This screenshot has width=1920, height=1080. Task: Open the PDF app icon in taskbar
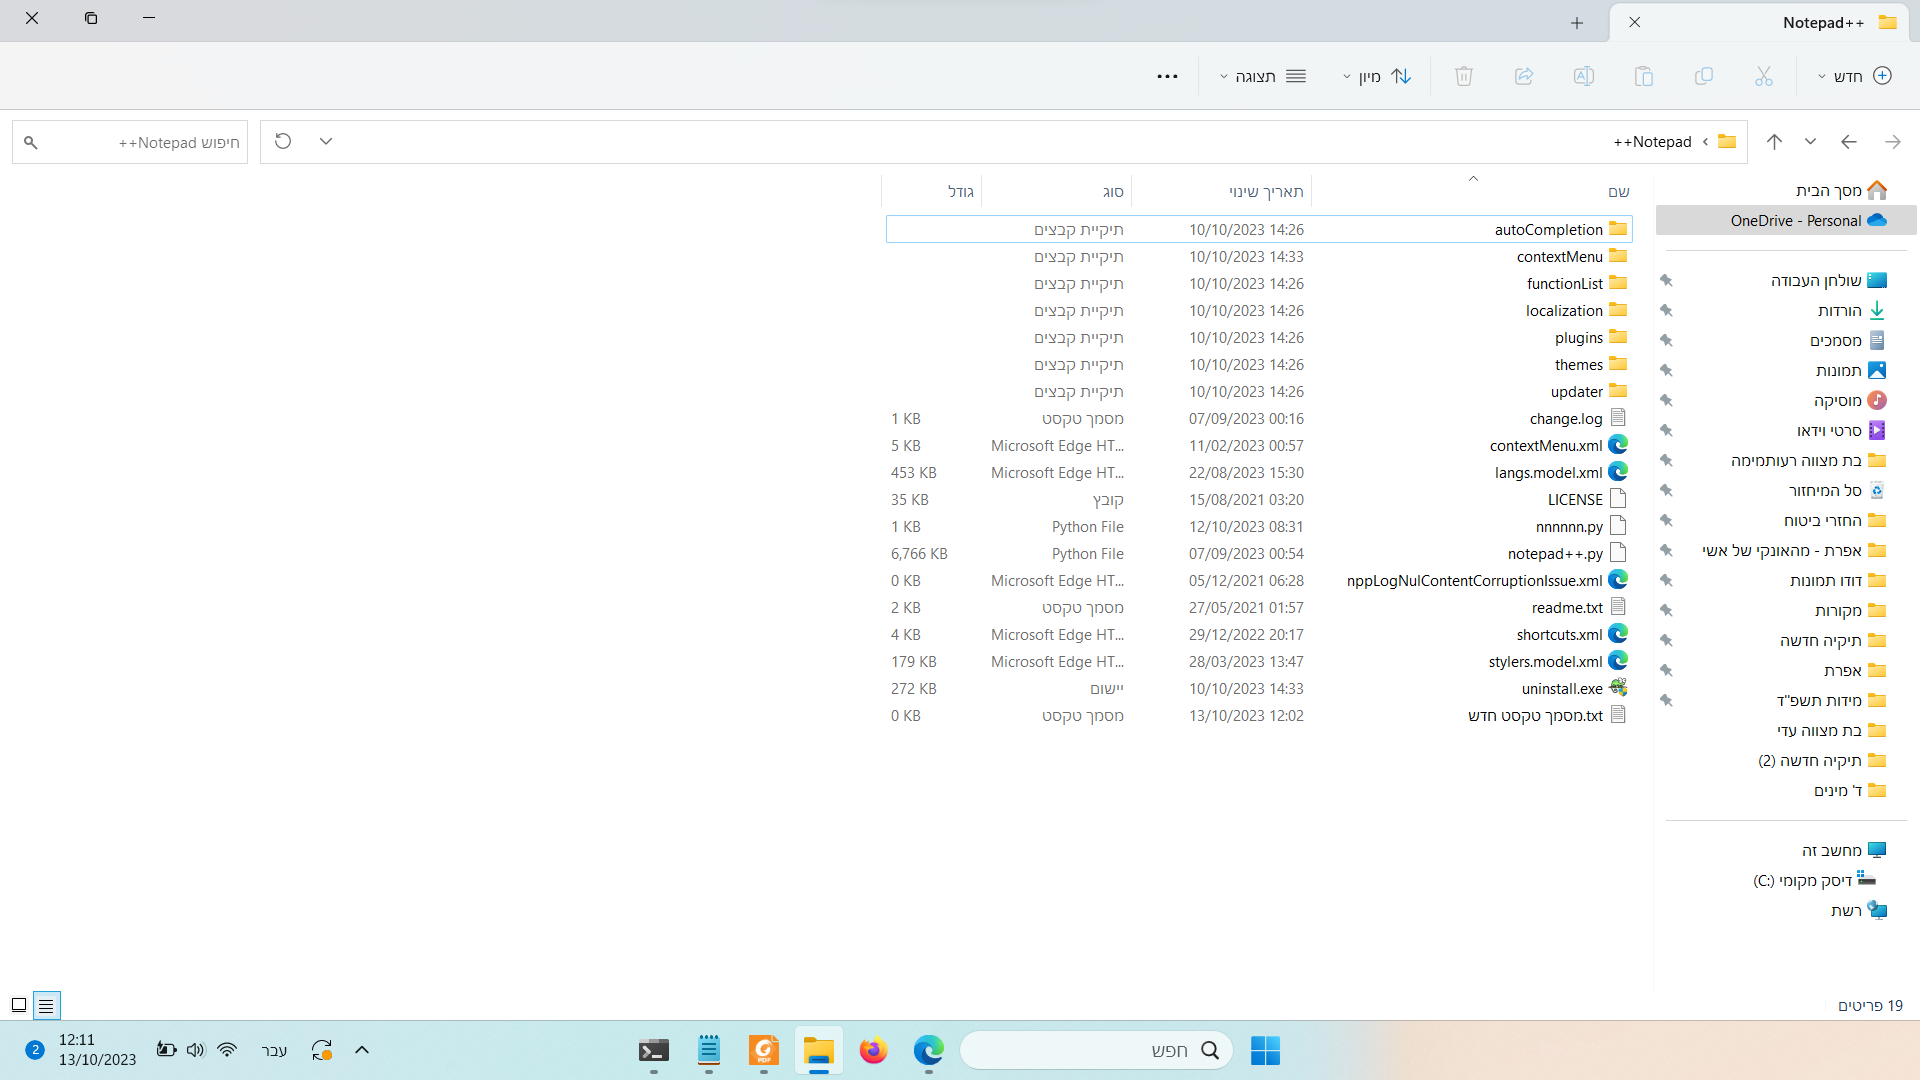click(x=764, y=1050)
